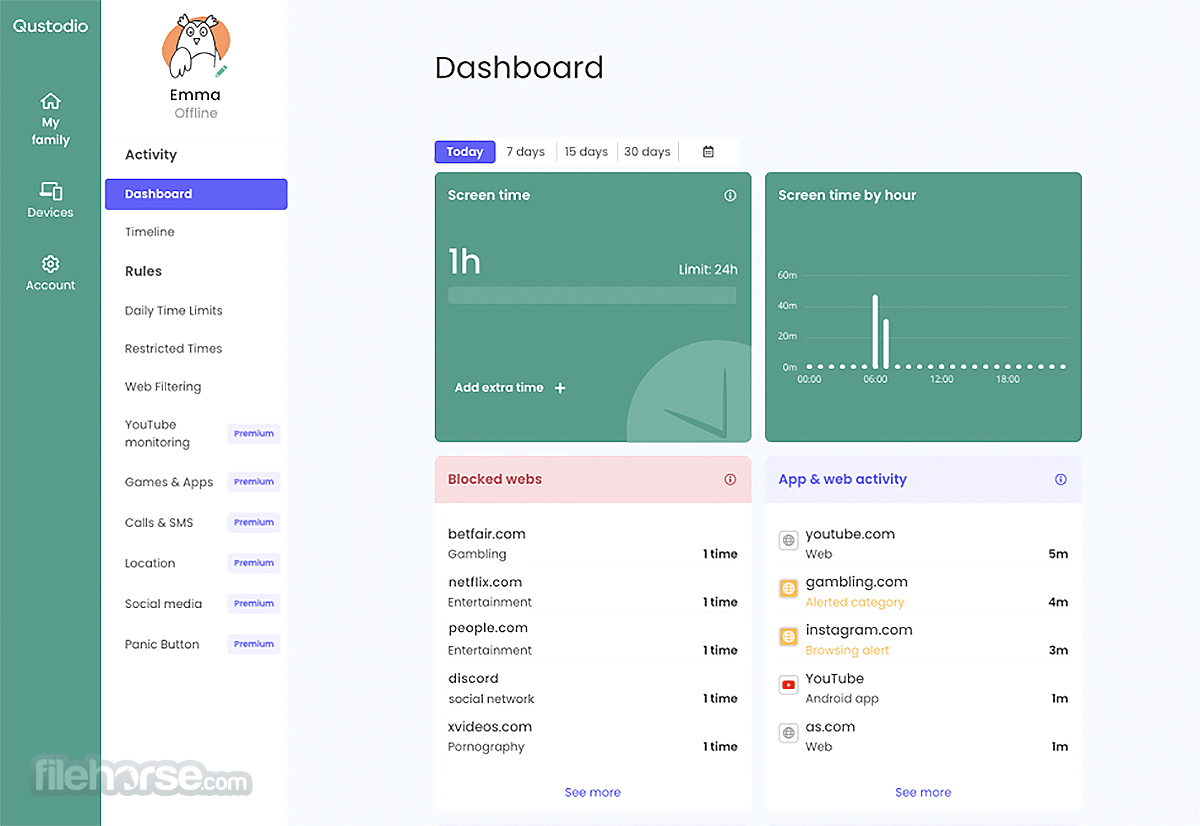Click the as.com activity entry
The image size is (1200, 826).
923,736
